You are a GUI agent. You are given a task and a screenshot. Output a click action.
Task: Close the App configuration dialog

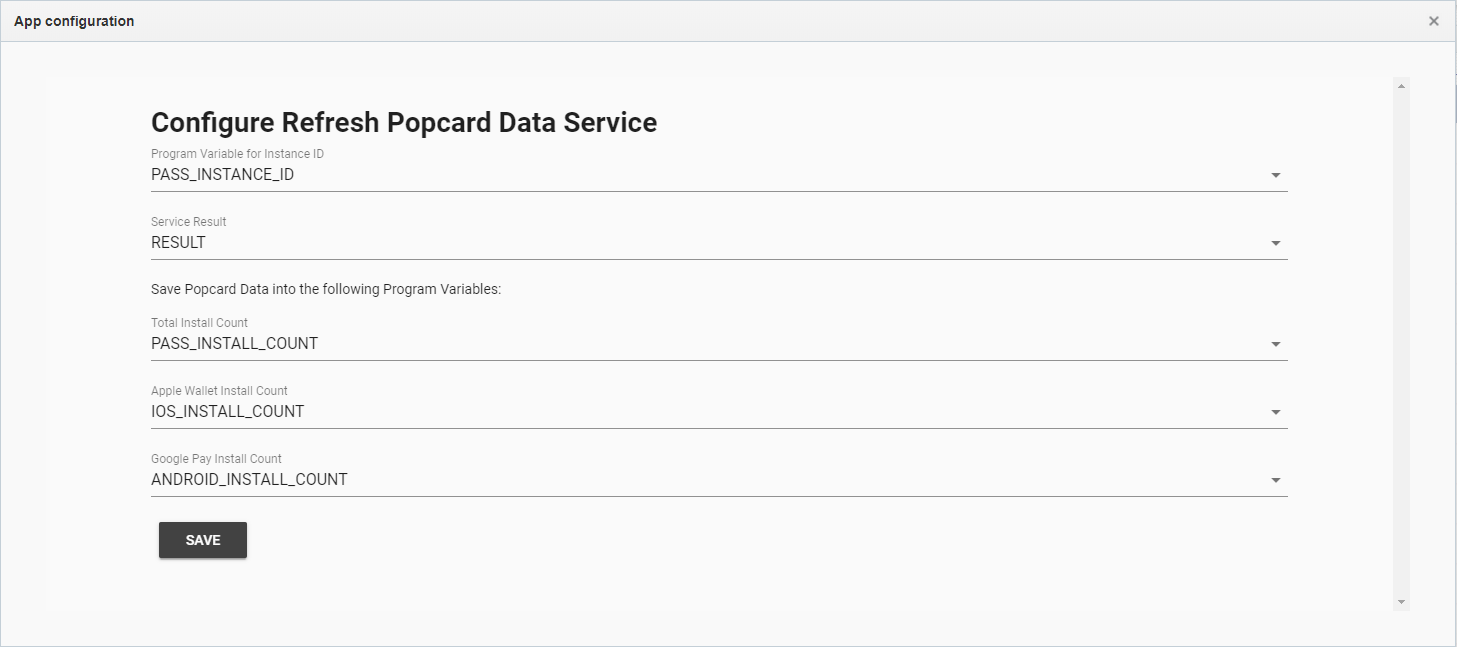pos(1433,21)
